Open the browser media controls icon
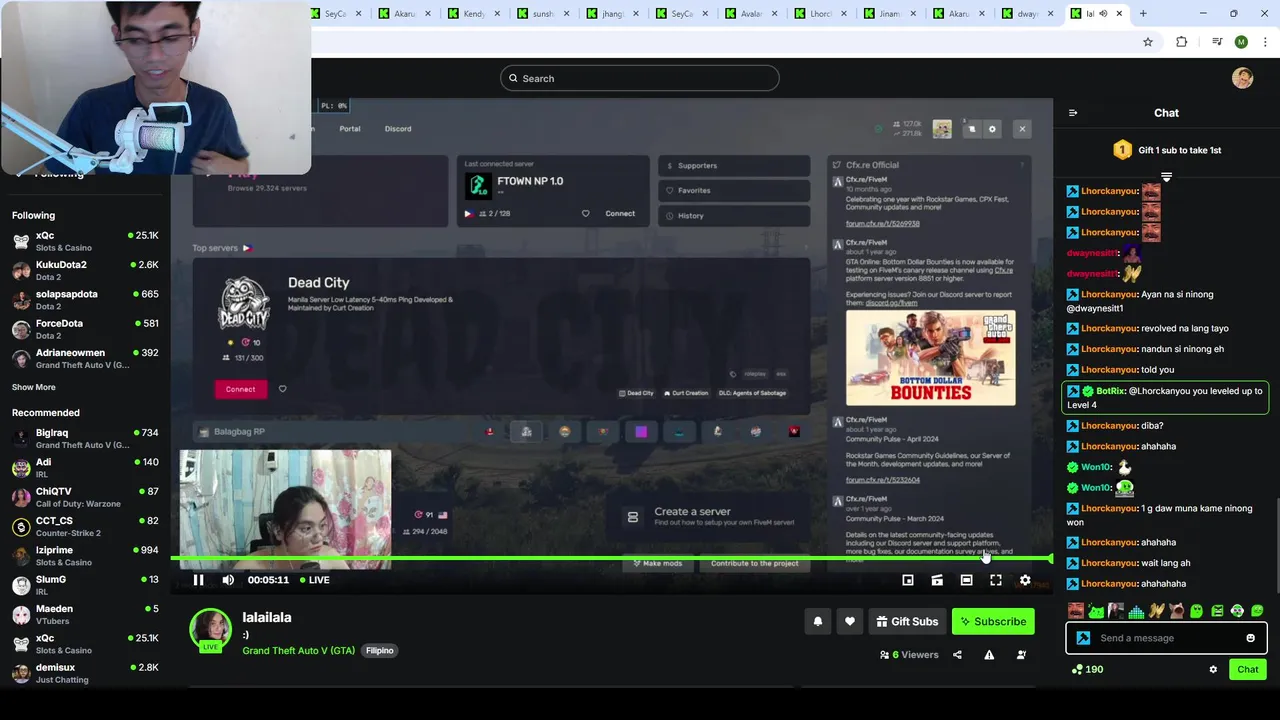This screenshot has height=720, width=1280. pyautogui.click(x=1217, y=42)
